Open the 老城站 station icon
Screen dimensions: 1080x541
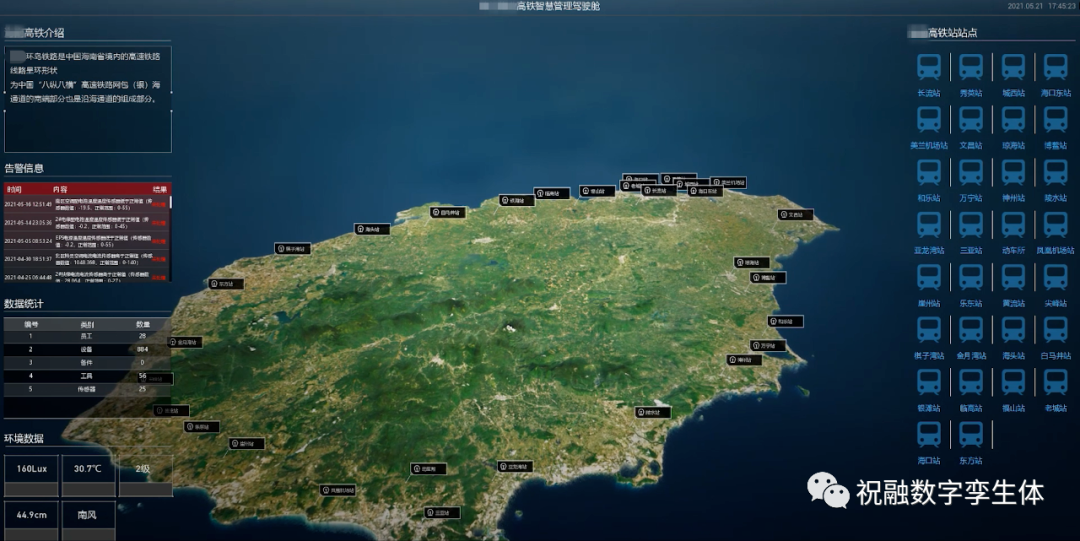coord(1055,383)
